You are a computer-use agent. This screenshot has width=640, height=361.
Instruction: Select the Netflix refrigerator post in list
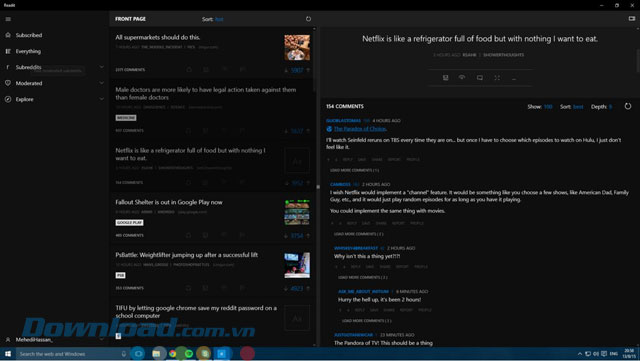pos(190,154)
